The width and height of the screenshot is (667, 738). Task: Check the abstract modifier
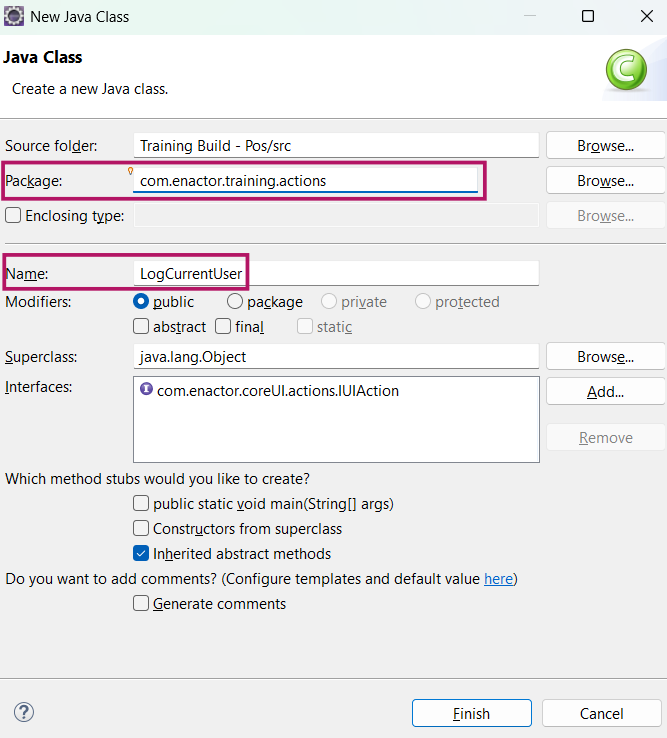click(x=141, y=326)
